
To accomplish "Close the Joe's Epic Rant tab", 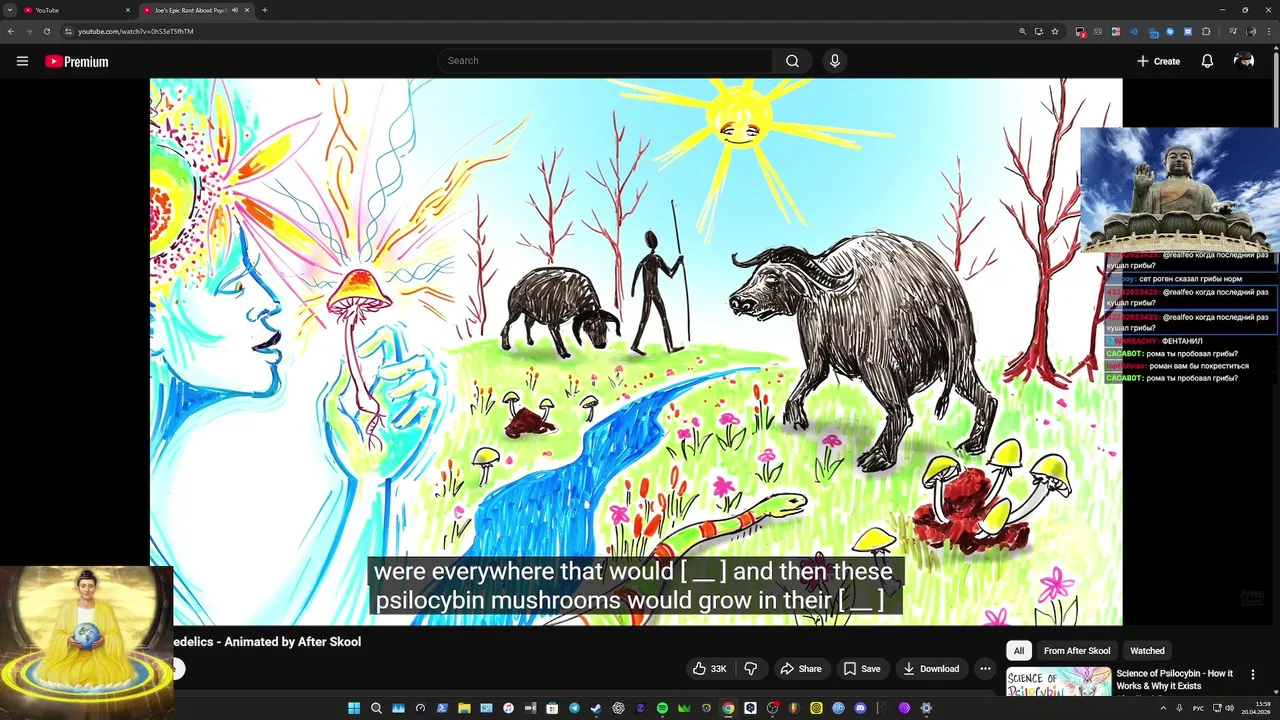I will [x=247, y=10].
